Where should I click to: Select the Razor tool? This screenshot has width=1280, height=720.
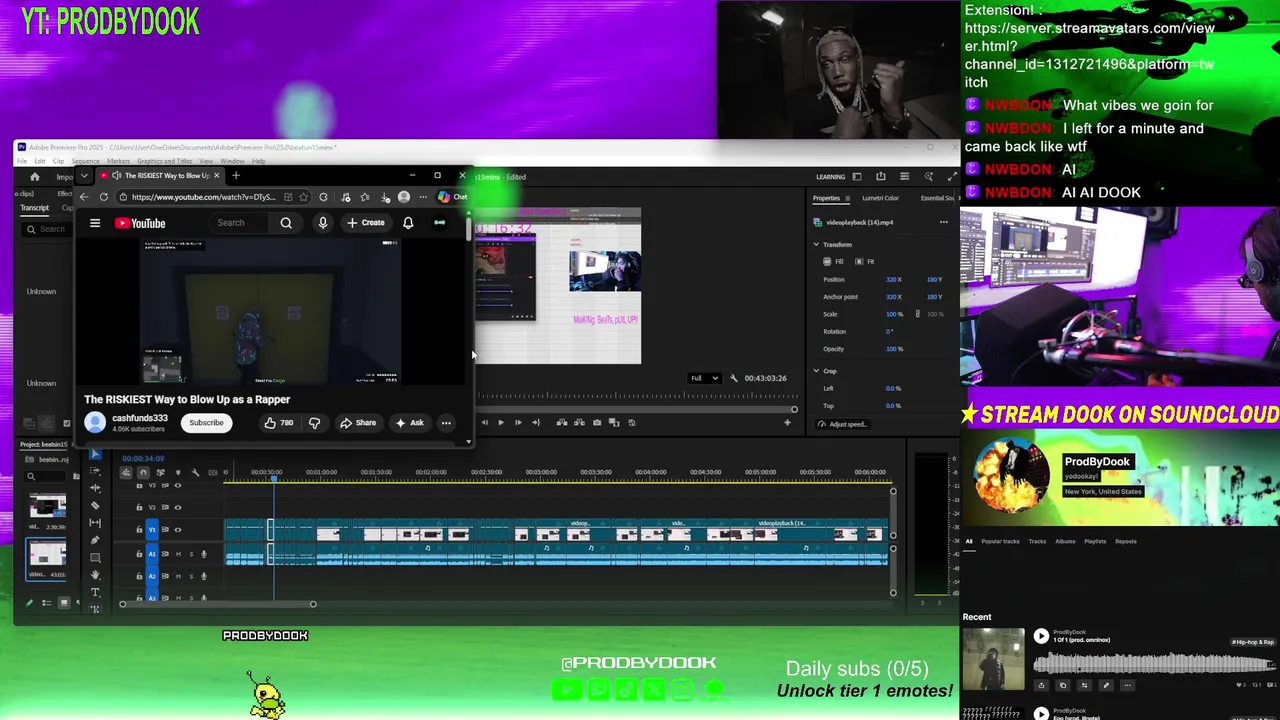pyautogui.click(x=95, y=505)
